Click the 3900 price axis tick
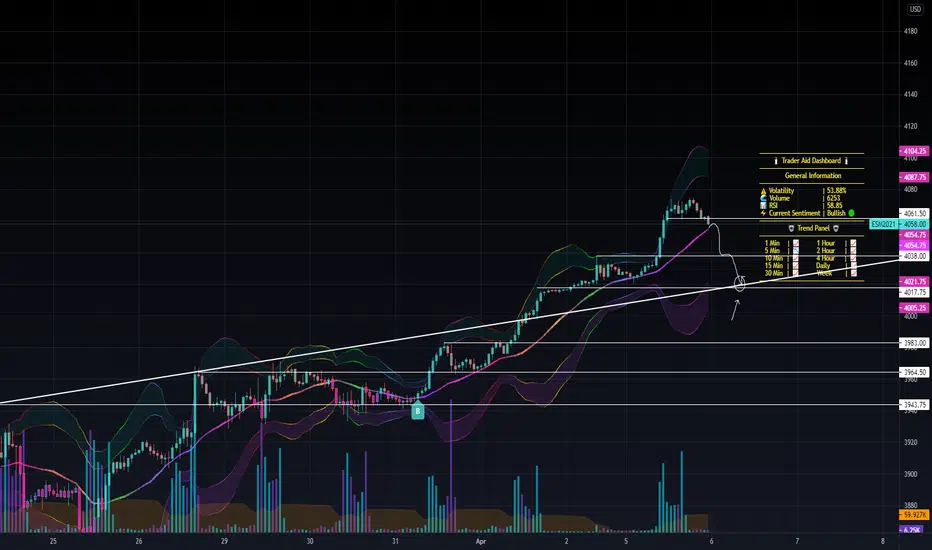This screenshot has width=932, height=550. [910, 474]
